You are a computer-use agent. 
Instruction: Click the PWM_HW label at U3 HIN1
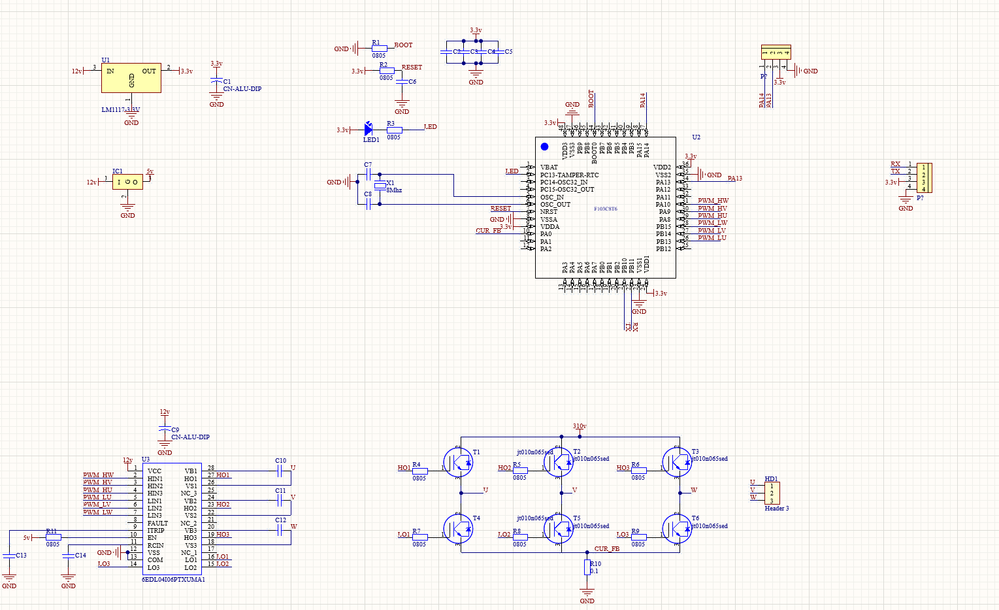(x=98, y=476)
